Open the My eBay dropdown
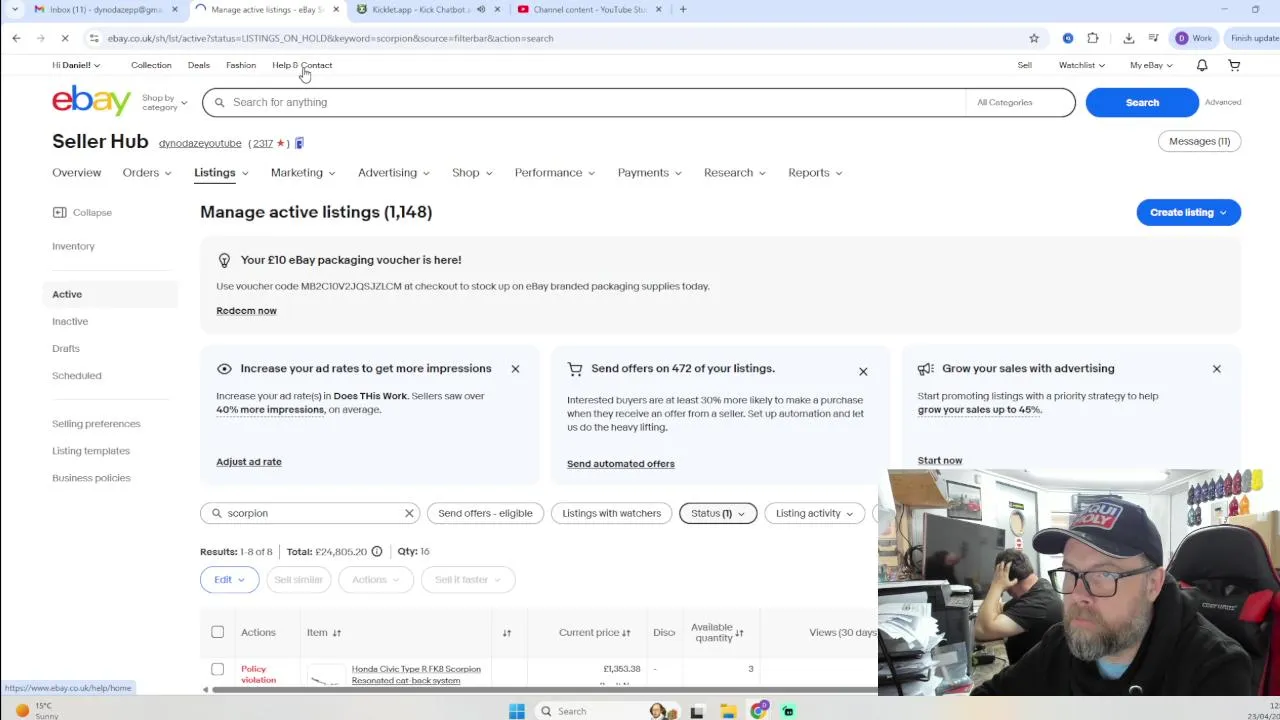Screen dimensions: 1280x720 pos(1151,65)
